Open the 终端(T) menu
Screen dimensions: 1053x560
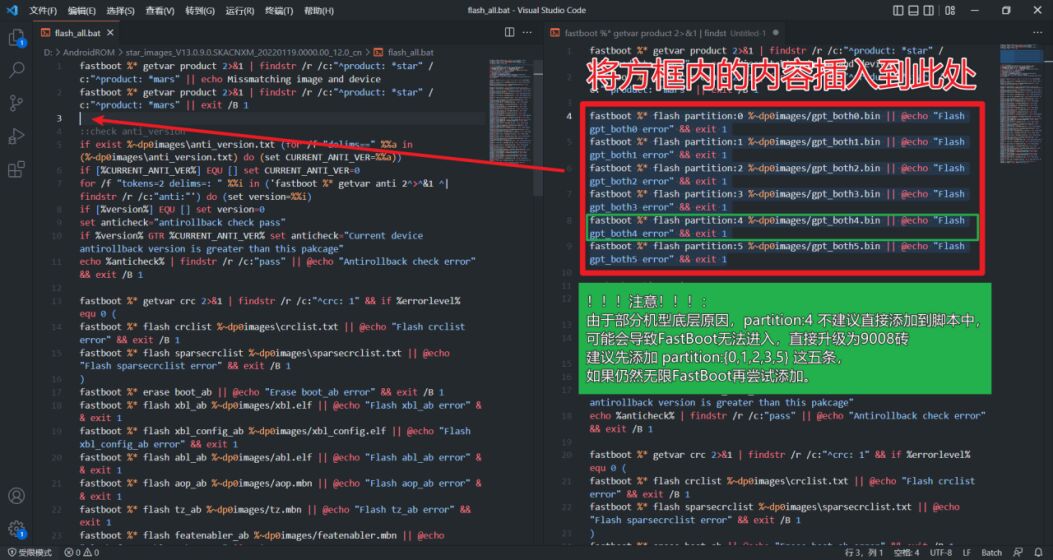click(279, 10)
